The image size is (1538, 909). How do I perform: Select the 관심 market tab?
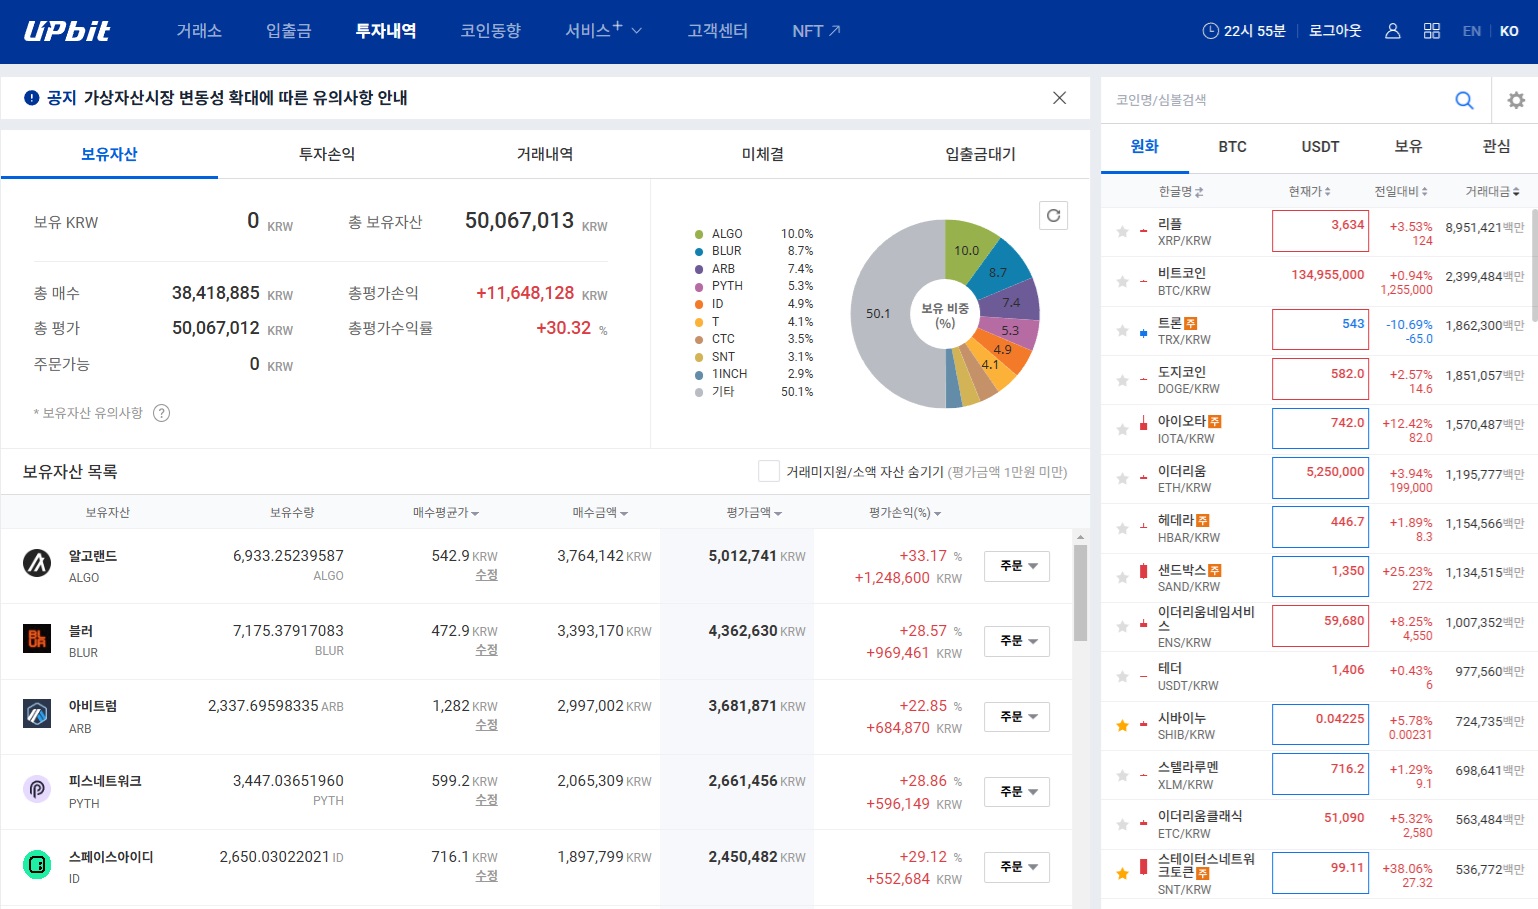click(1496, 147)
